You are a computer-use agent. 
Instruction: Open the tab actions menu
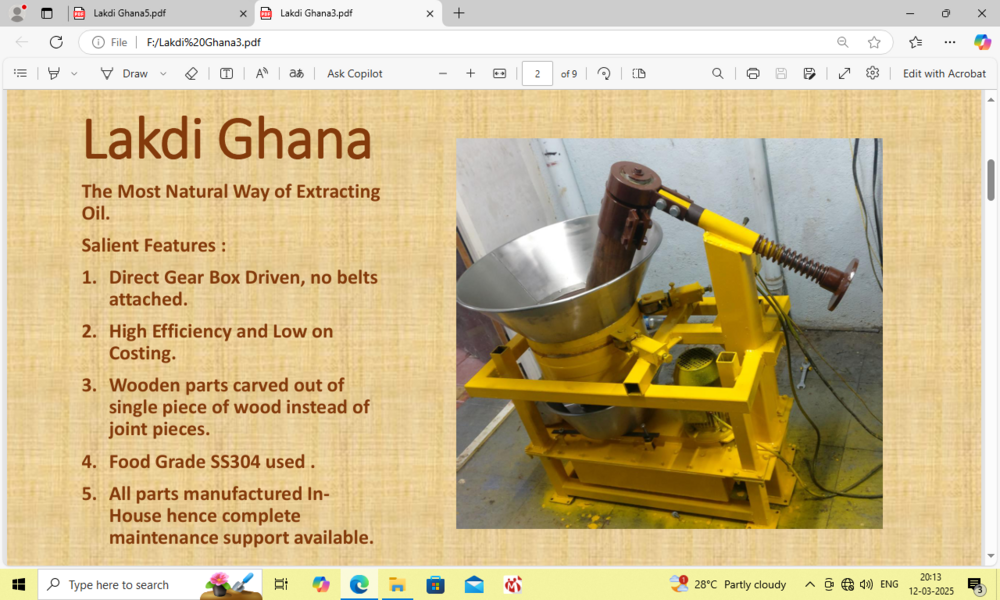tap(47, 13)
